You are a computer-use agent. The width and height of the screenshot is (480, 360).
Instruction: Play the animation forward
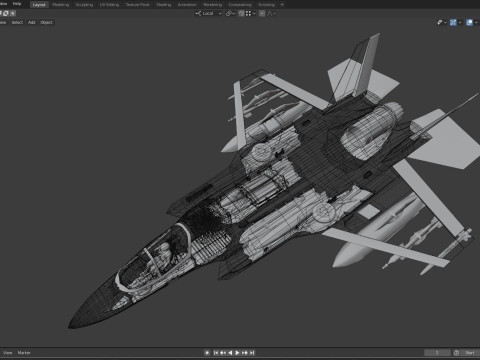point(237,353)
